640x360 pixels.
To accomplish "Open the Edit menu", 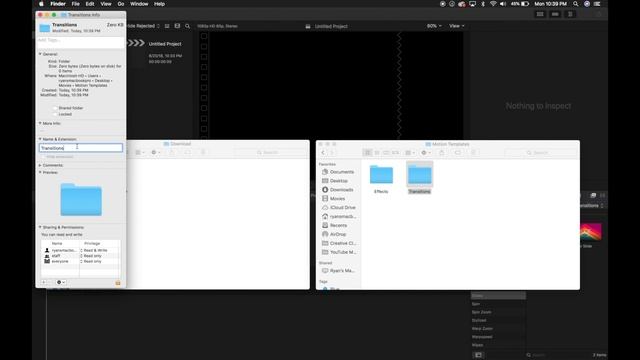I will 90,4.
